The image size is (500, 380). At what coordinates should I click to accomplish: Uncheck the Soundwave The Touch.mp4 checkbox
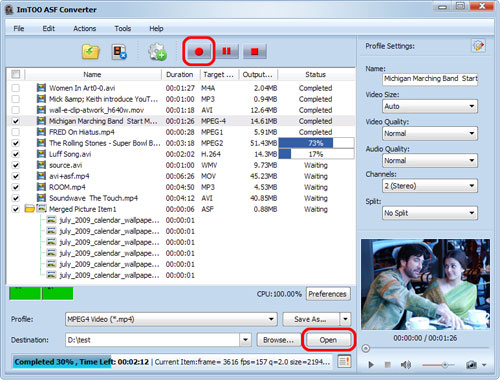click(16, 198)
